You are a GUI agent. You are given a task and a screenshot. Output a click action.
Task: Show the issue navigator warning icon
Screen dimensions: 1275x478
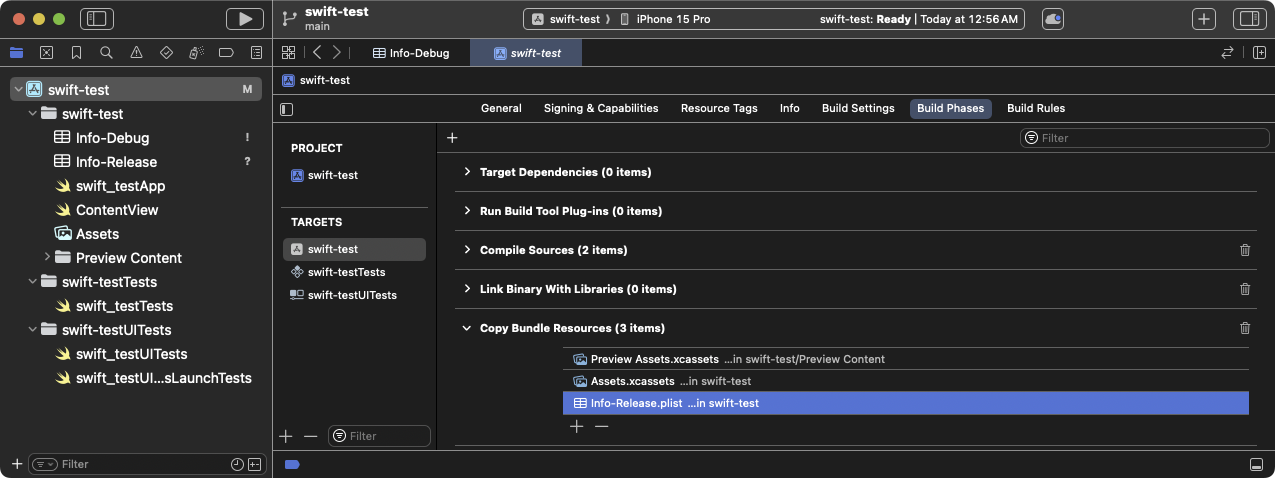click(136, 53)
